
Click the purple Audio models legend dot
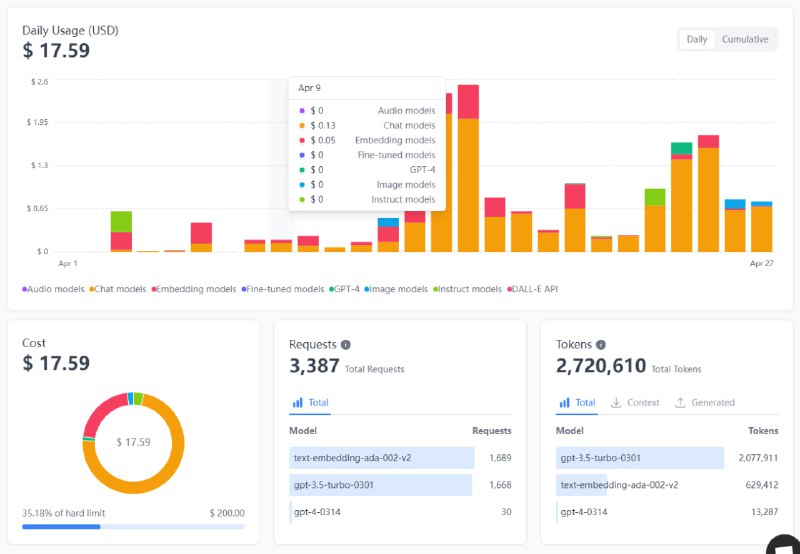pos(25,289)
